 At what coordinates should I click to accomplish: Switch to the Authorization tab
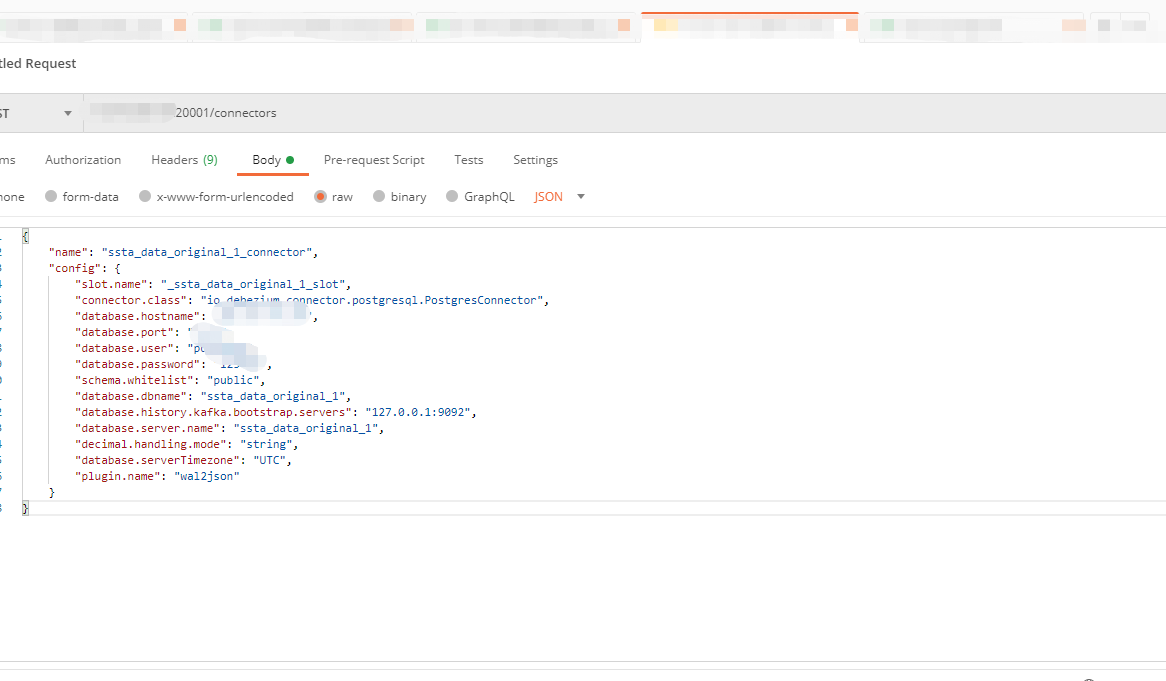(83, 160)
